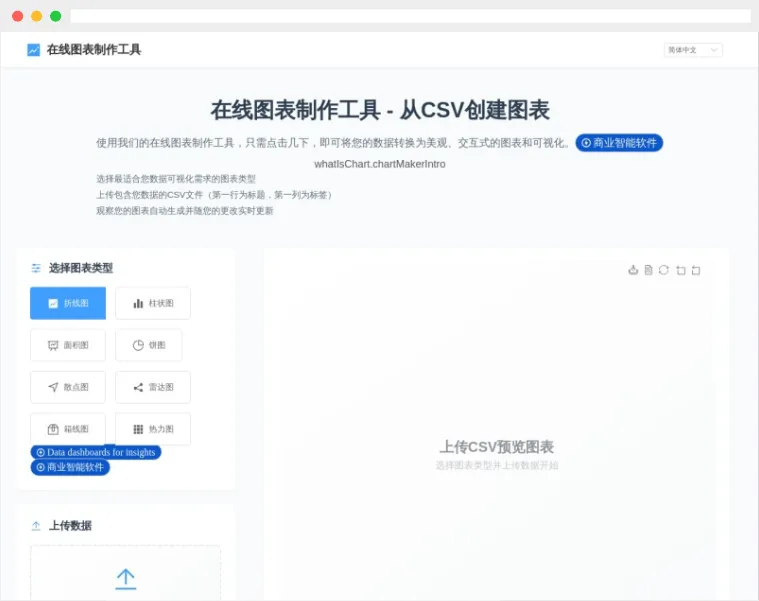Click the line starting 选择最适合您数据

[x=176, y=179]
